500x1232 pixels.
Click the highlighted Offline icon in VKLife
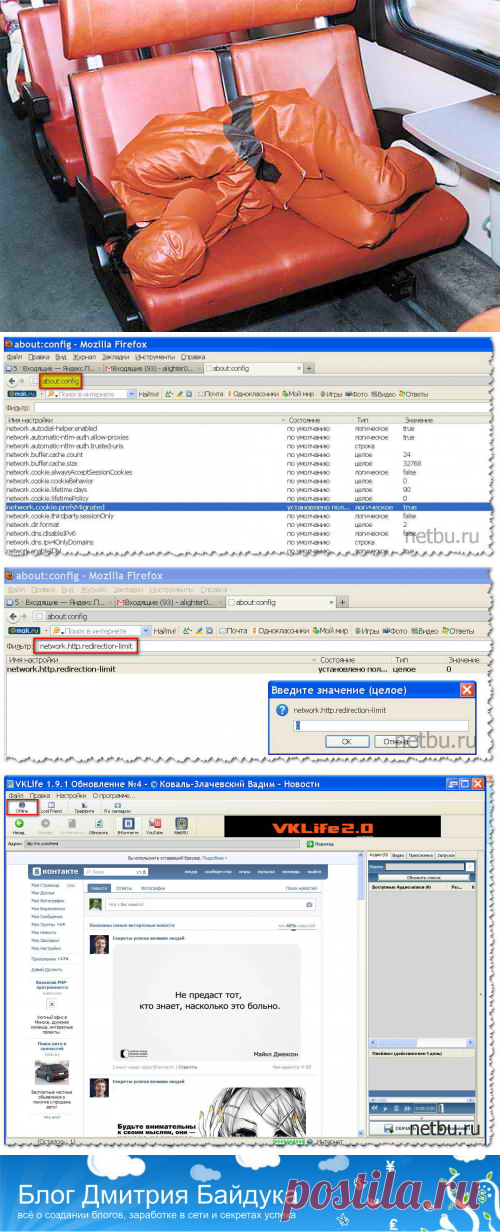coord(22,806)
